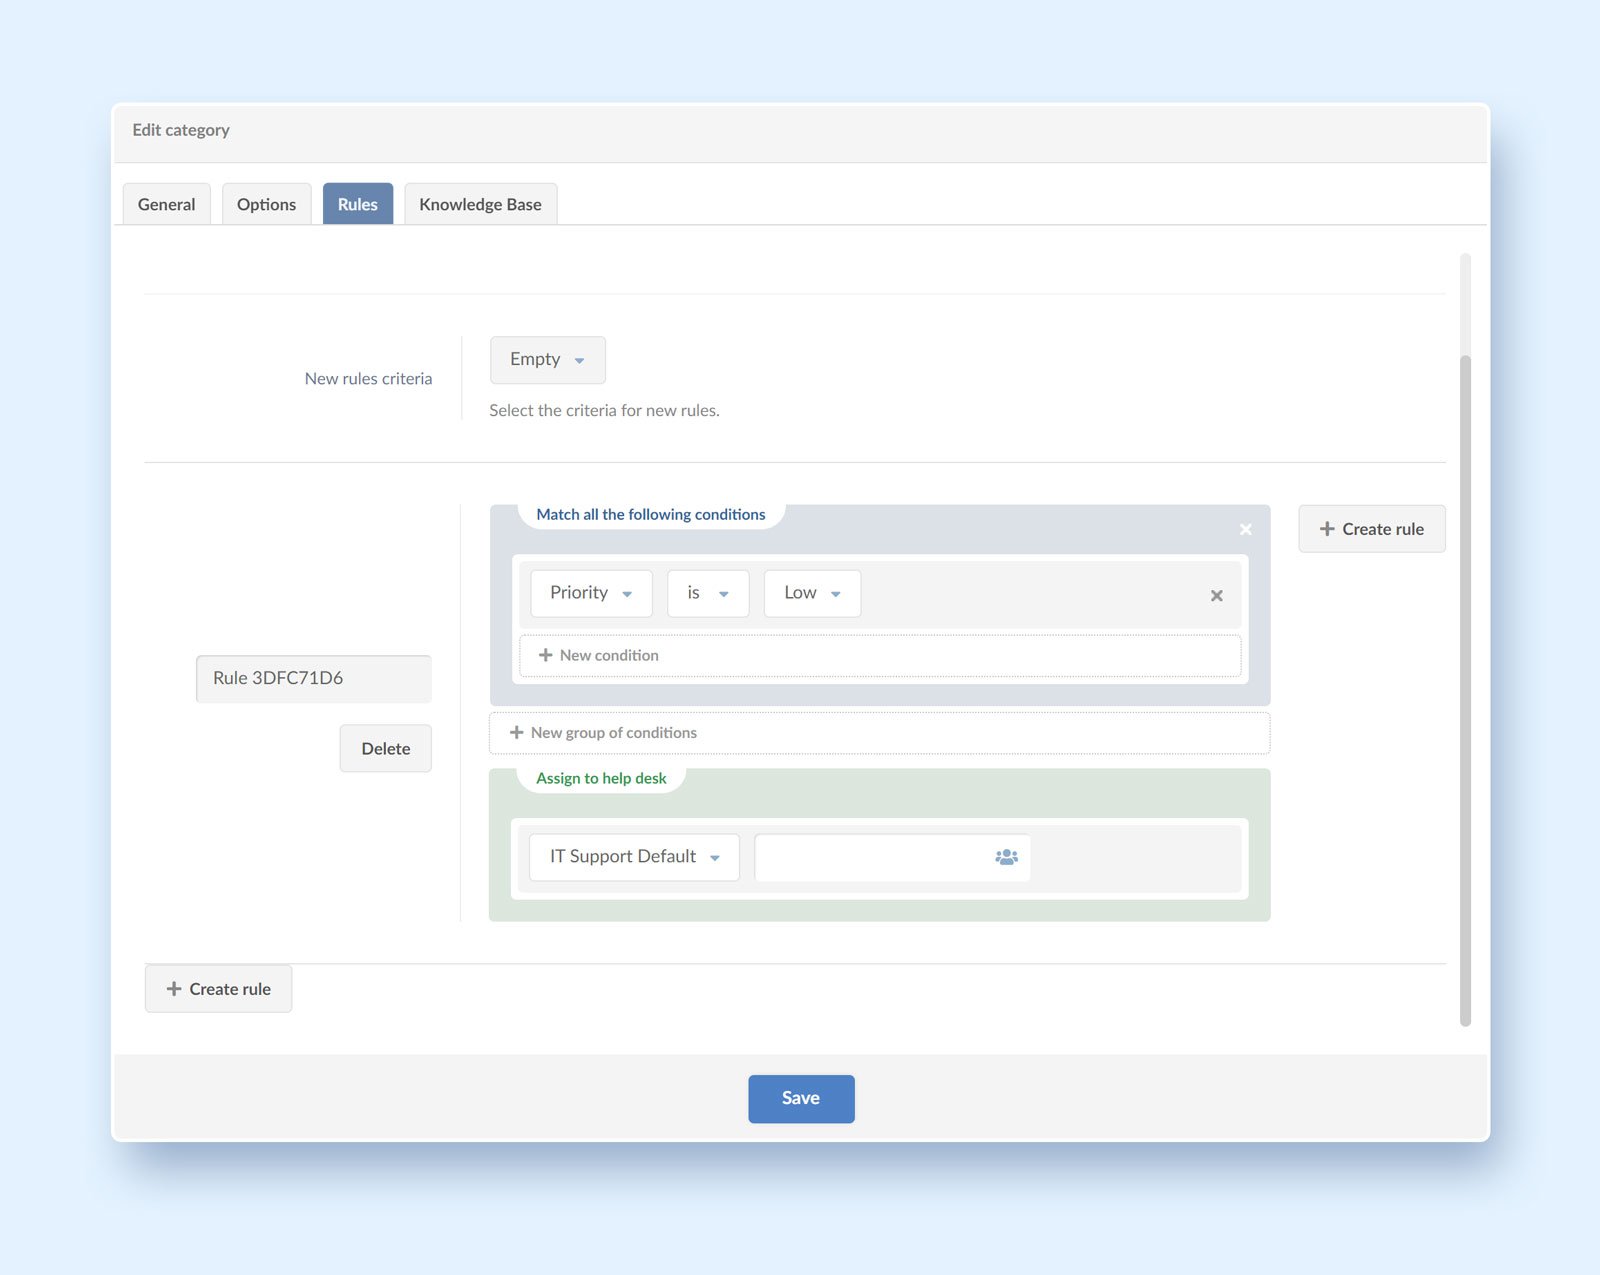Viewport: 1600px width, 1275px height.
Task: Delete the rule 3DFC71D6
Action: pyautogui.click(x=385, y=747)
